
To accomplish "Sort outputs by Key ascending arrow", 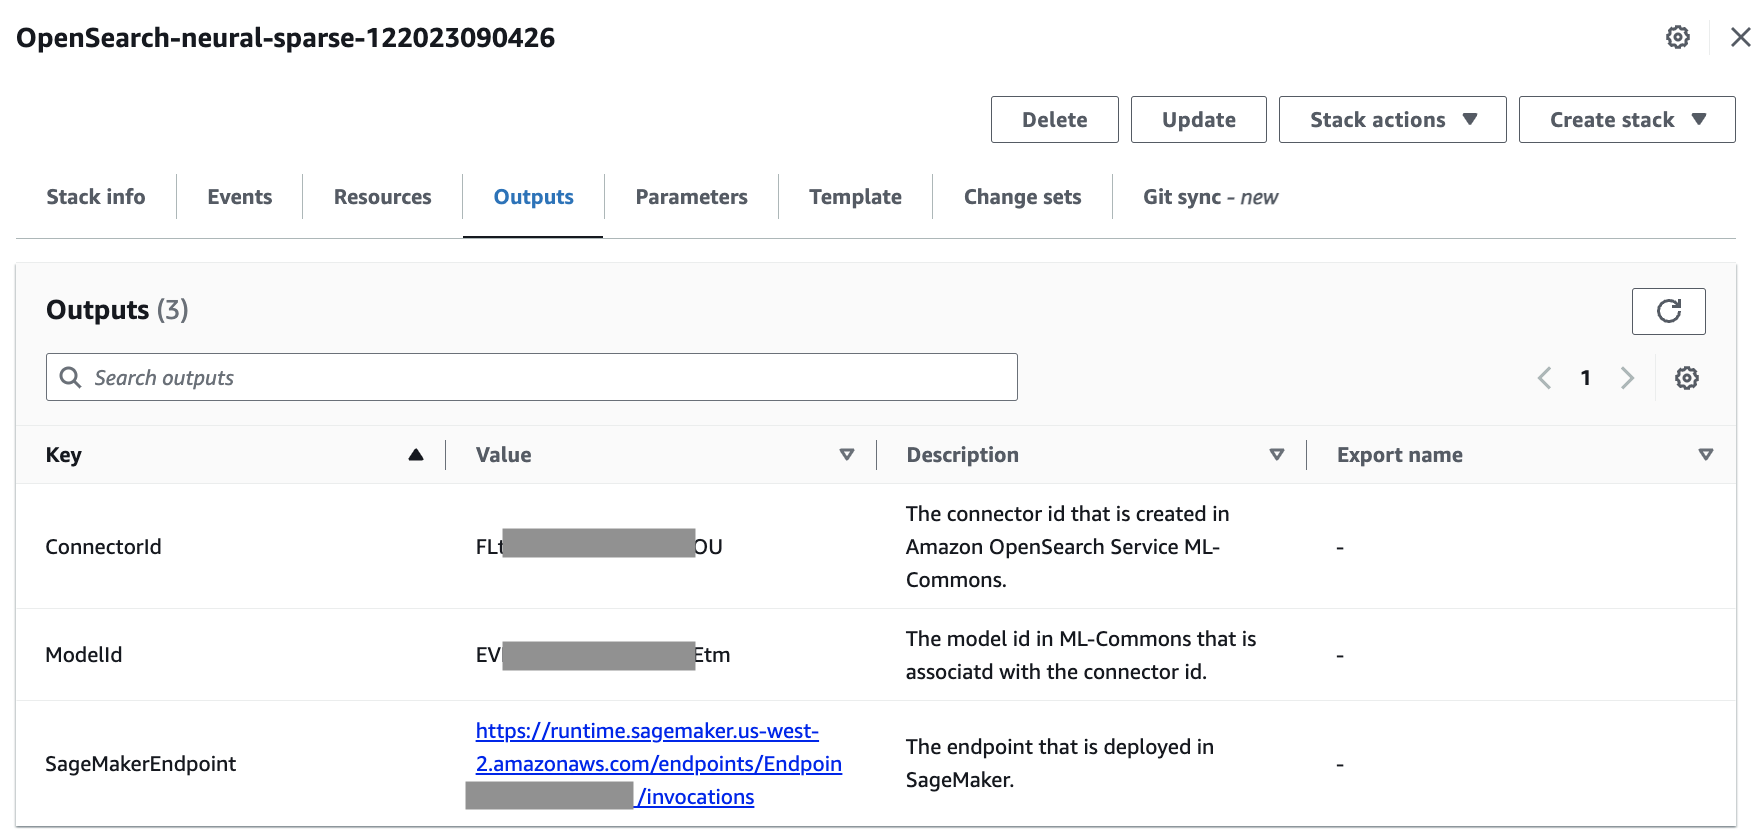I will (416, 455).
